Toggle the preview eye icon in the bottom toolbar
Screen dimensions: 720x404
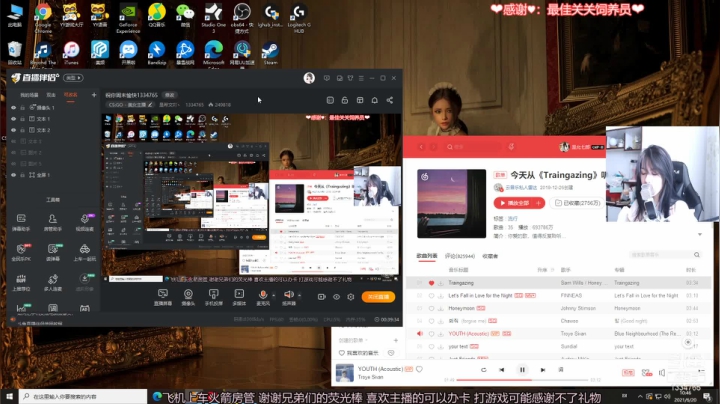336,297
